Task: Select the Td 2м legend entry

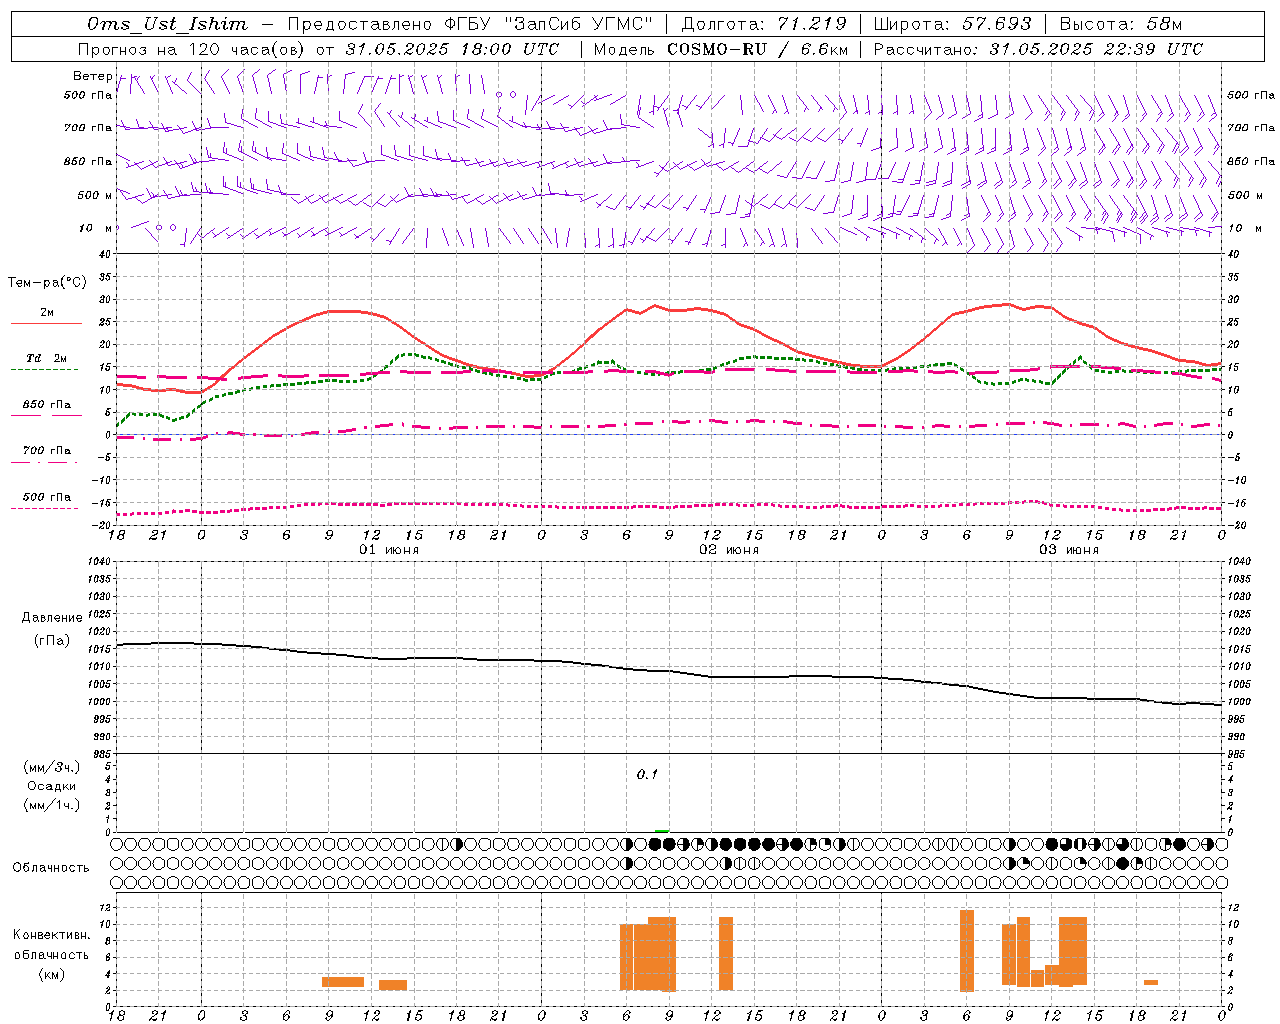Action: click(x=47, y=358)
